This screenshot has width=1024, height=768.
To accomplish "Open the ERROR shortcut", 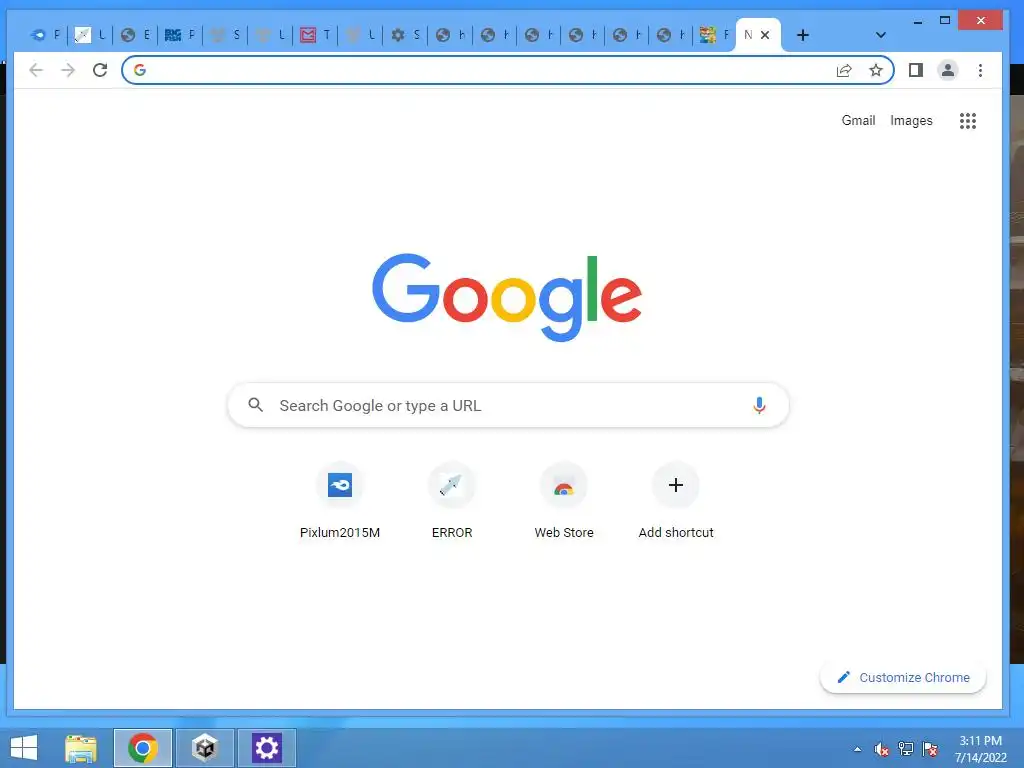I will pyautogui.click(x=452, y=501).
